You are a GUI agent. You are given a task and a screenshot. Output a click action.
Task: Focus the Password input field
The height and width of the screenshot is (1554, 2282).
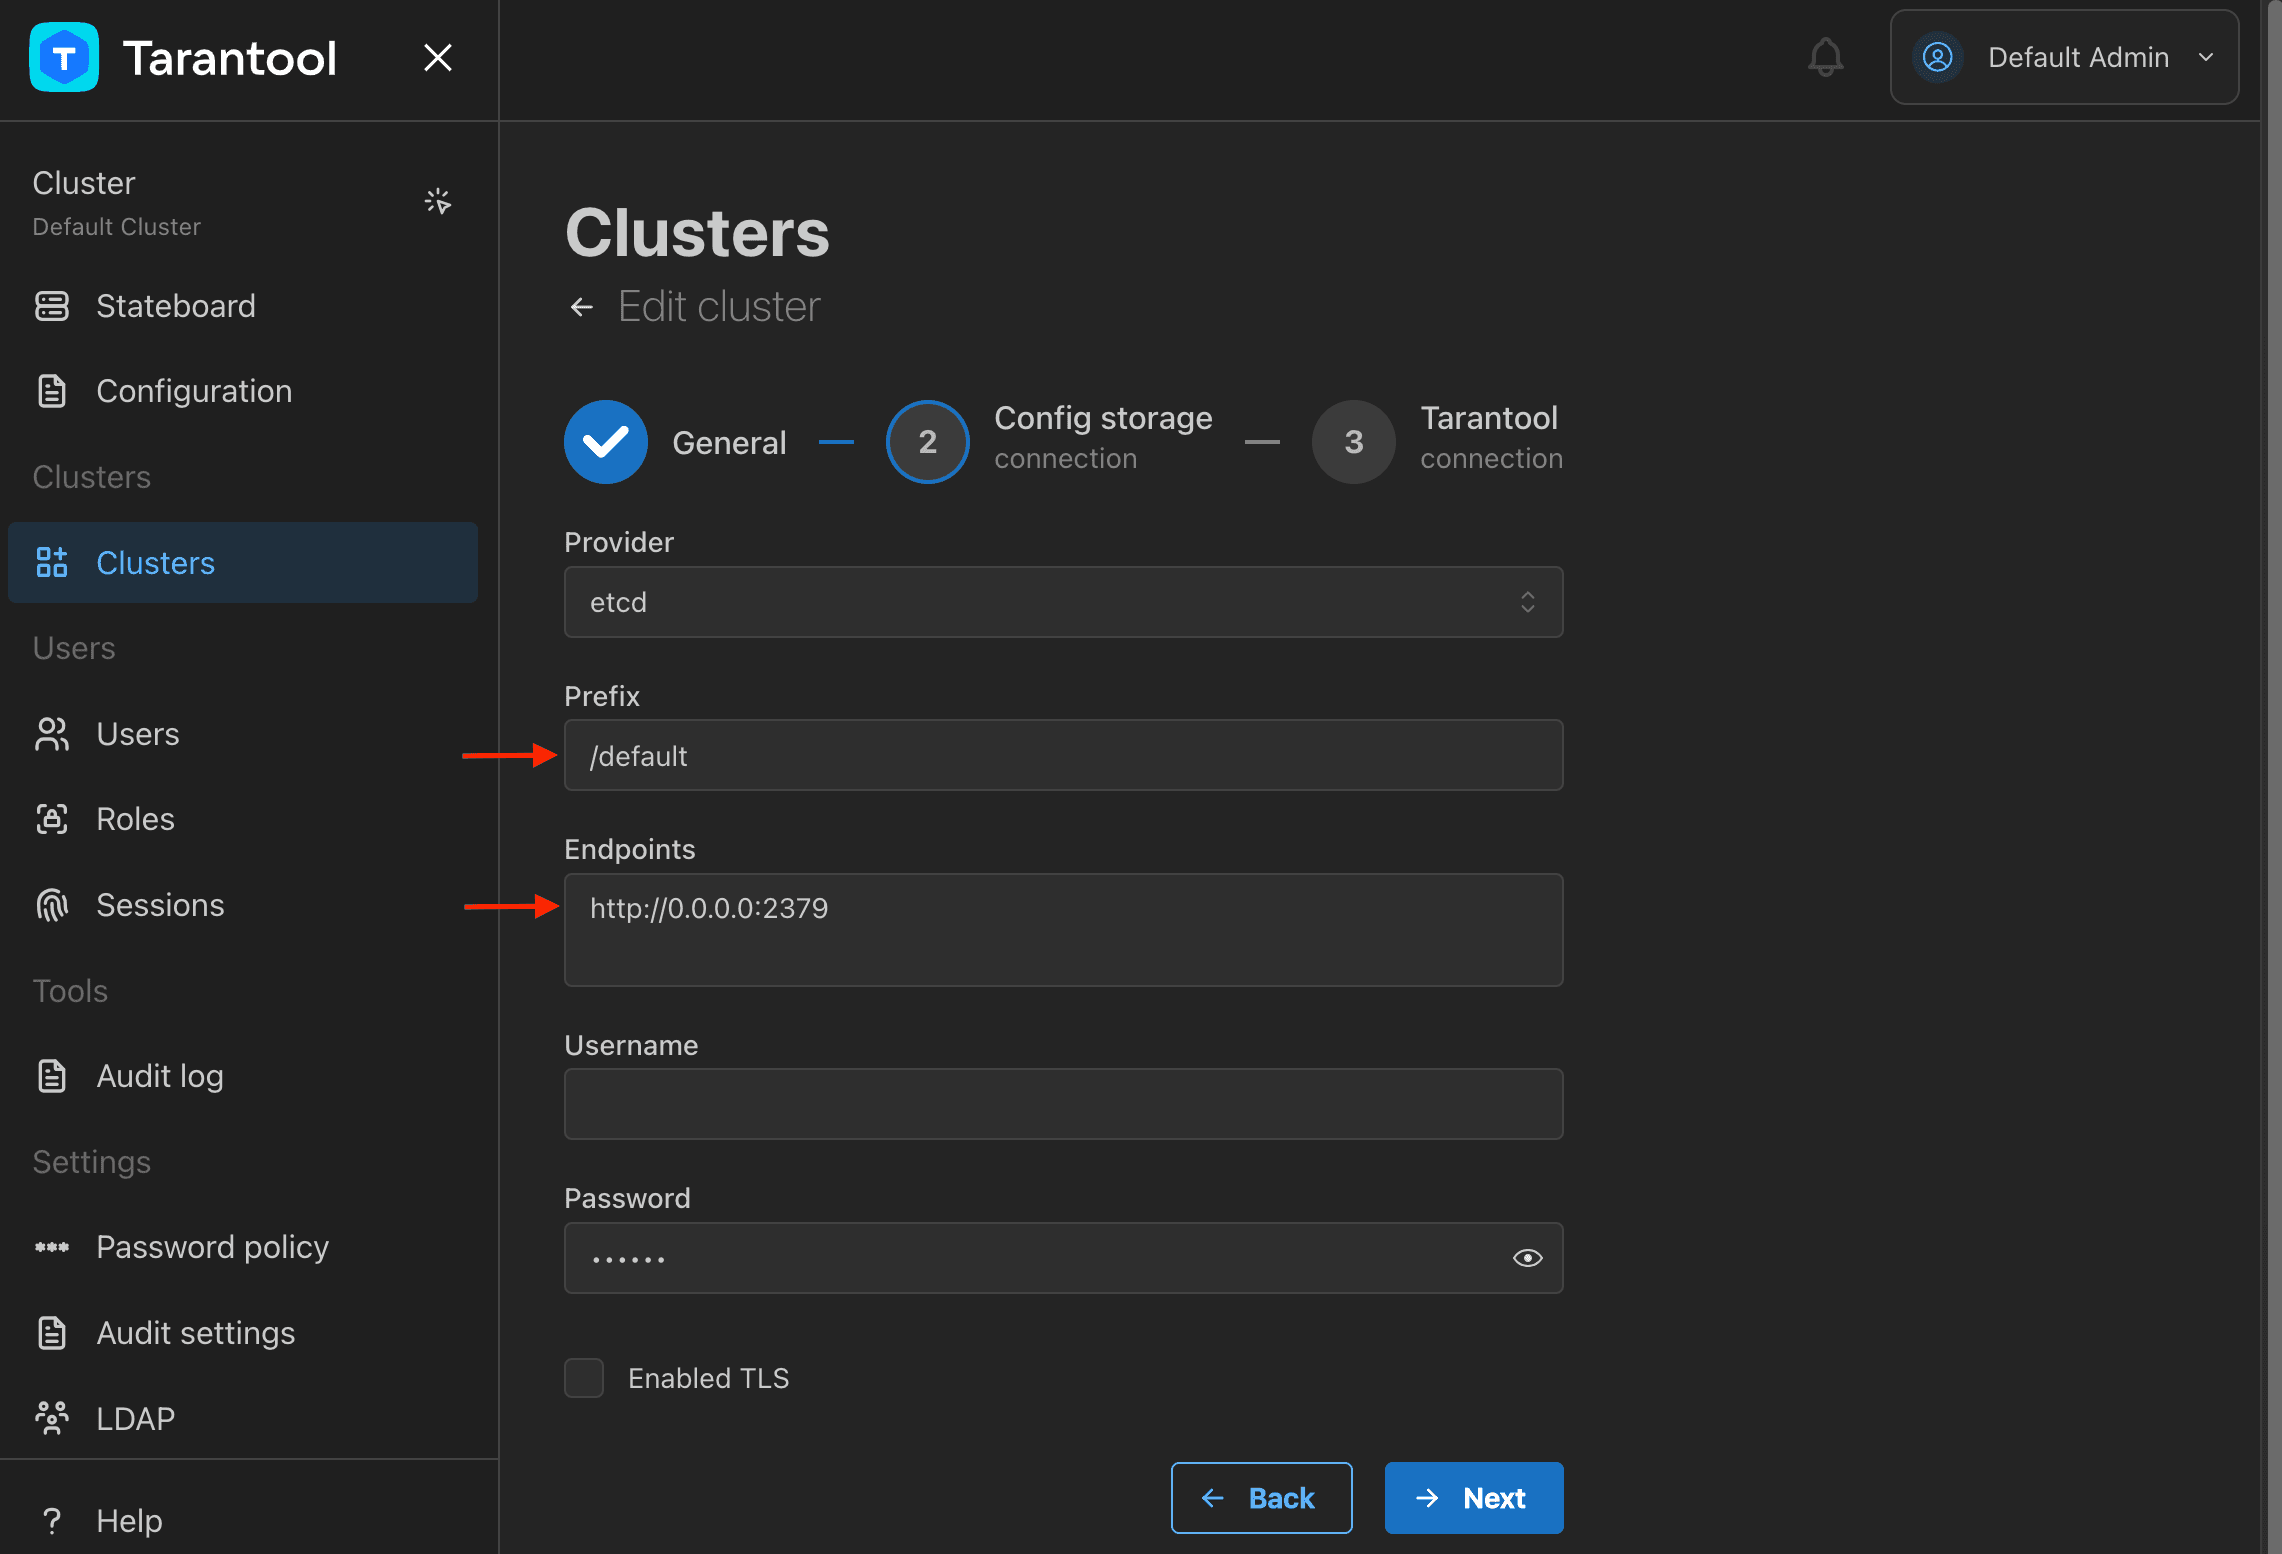click(x=1064, y=1258)
